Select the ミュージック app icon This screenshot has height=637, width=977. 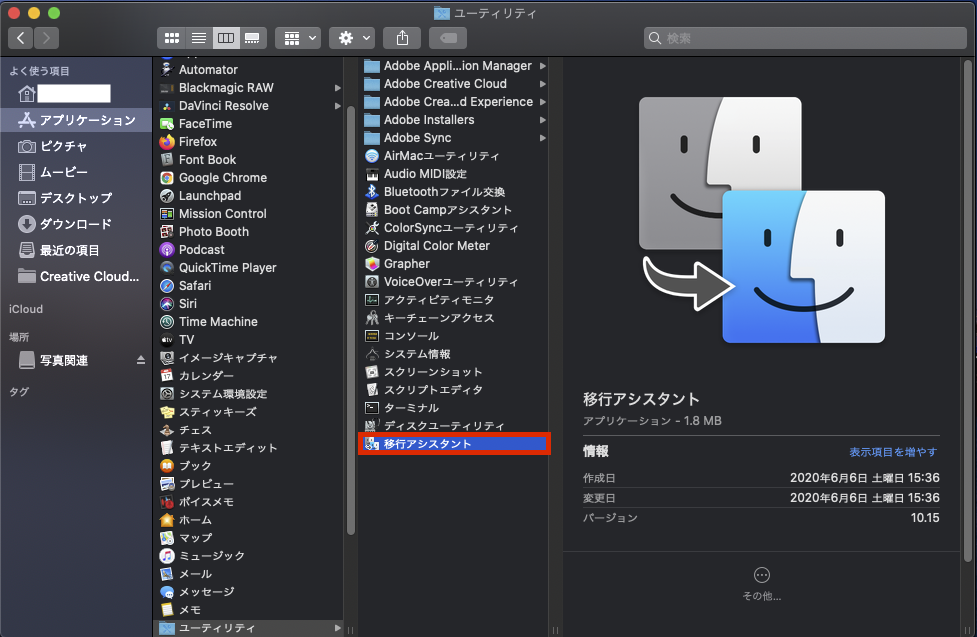pyautogui.click(x=166, y=556)
